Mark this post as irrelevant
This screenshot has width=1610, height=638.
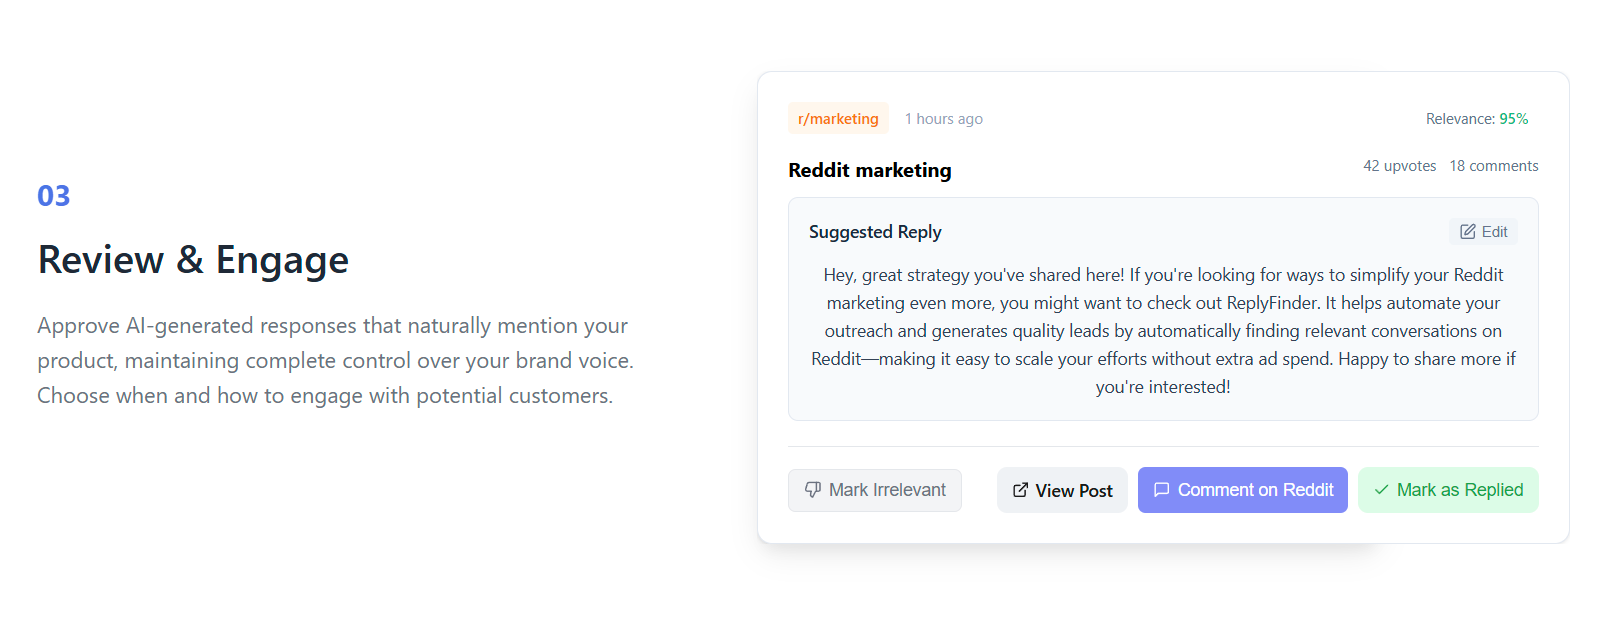(875, 490)
